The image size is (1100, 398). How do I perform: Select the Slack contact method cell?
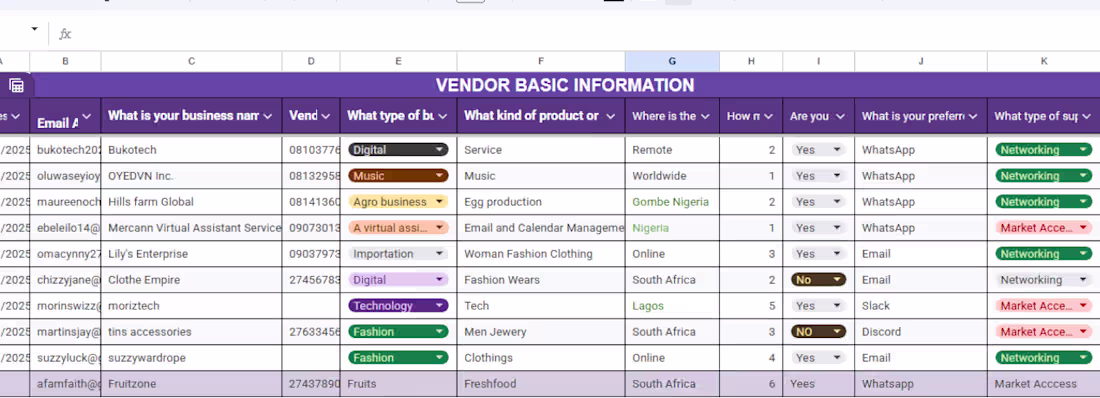[921, 306]
